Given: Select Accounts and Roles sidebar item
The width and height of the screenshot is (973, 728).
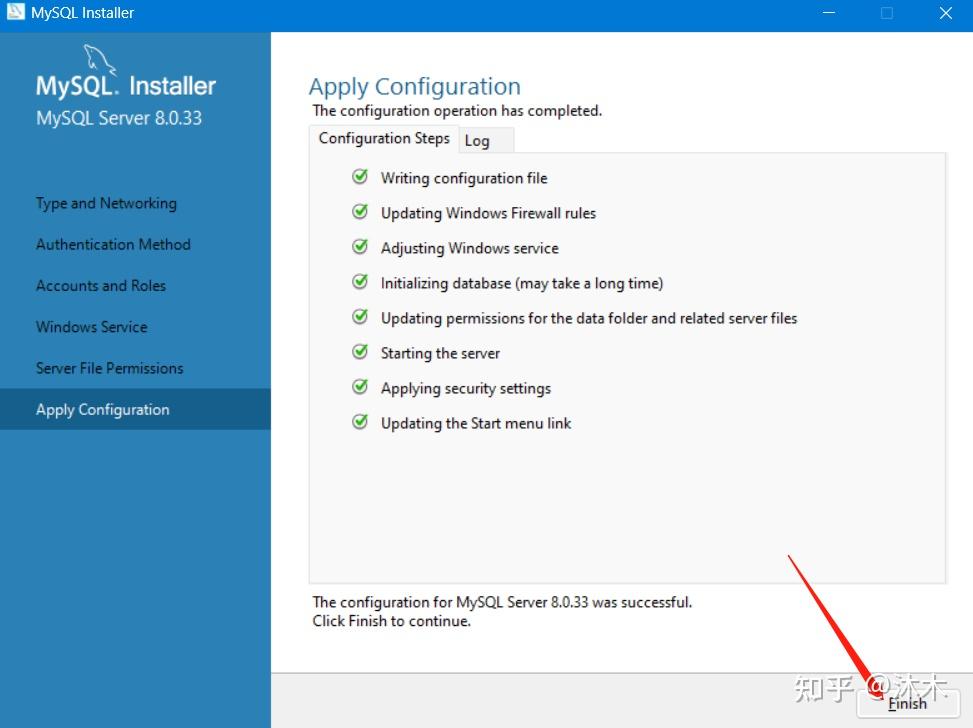Looking at the screenshot, I should [101, 285].
